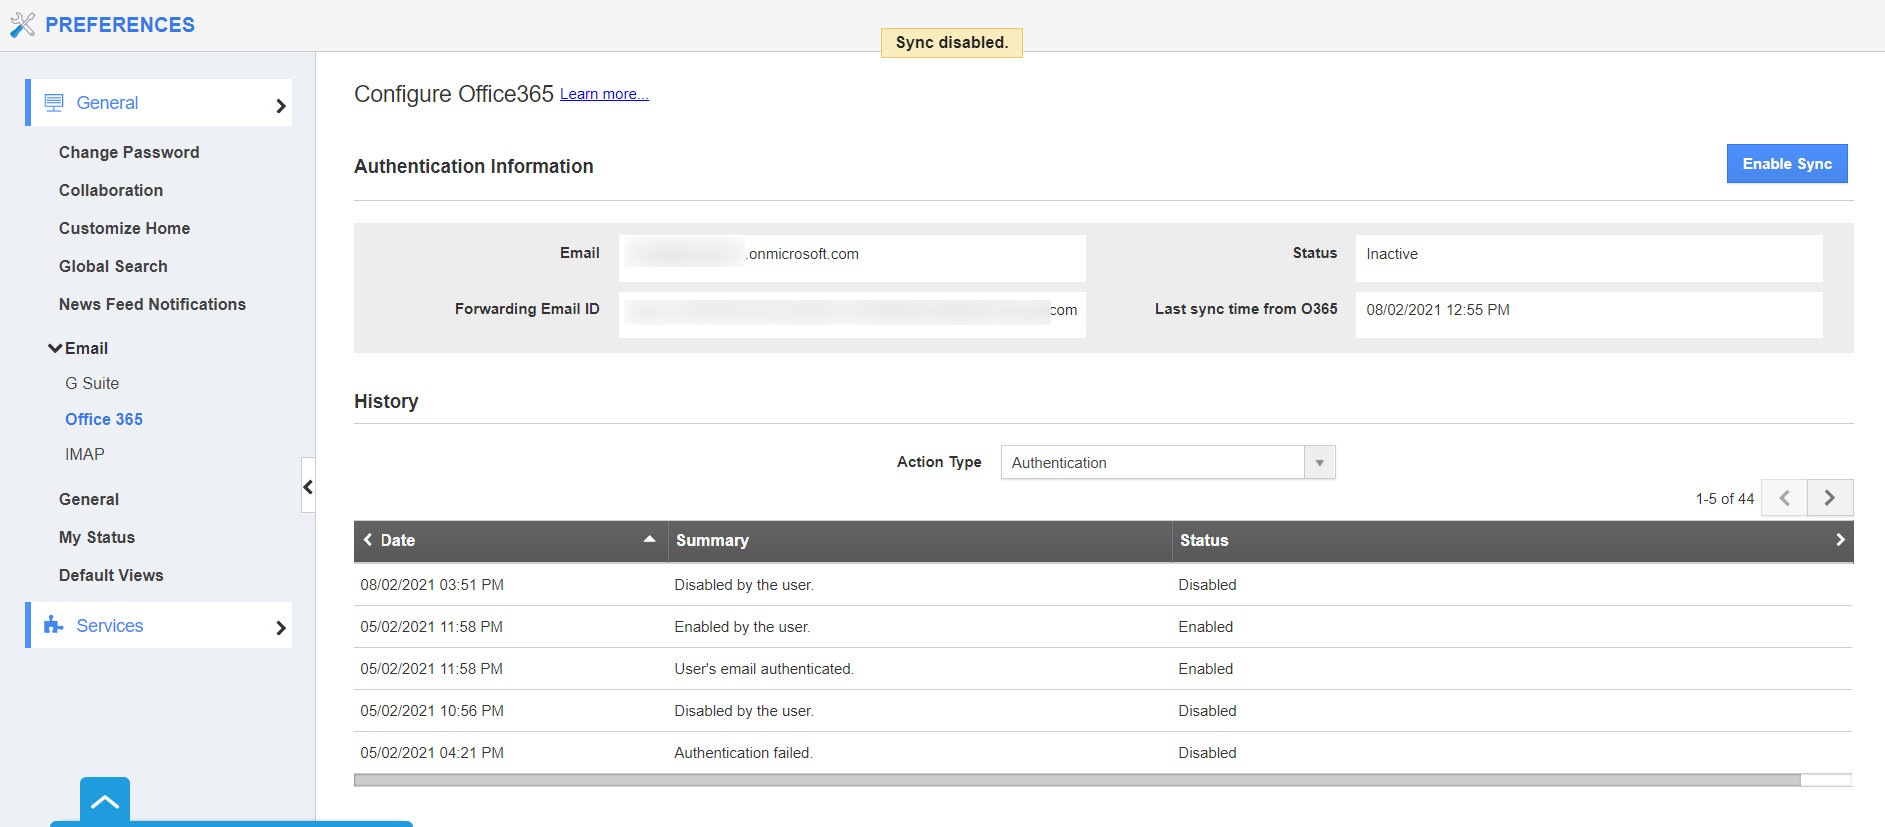The image size is (1885, 827).
Task: Open the Action Type dropdown
Action: (x=1319, y=463)
